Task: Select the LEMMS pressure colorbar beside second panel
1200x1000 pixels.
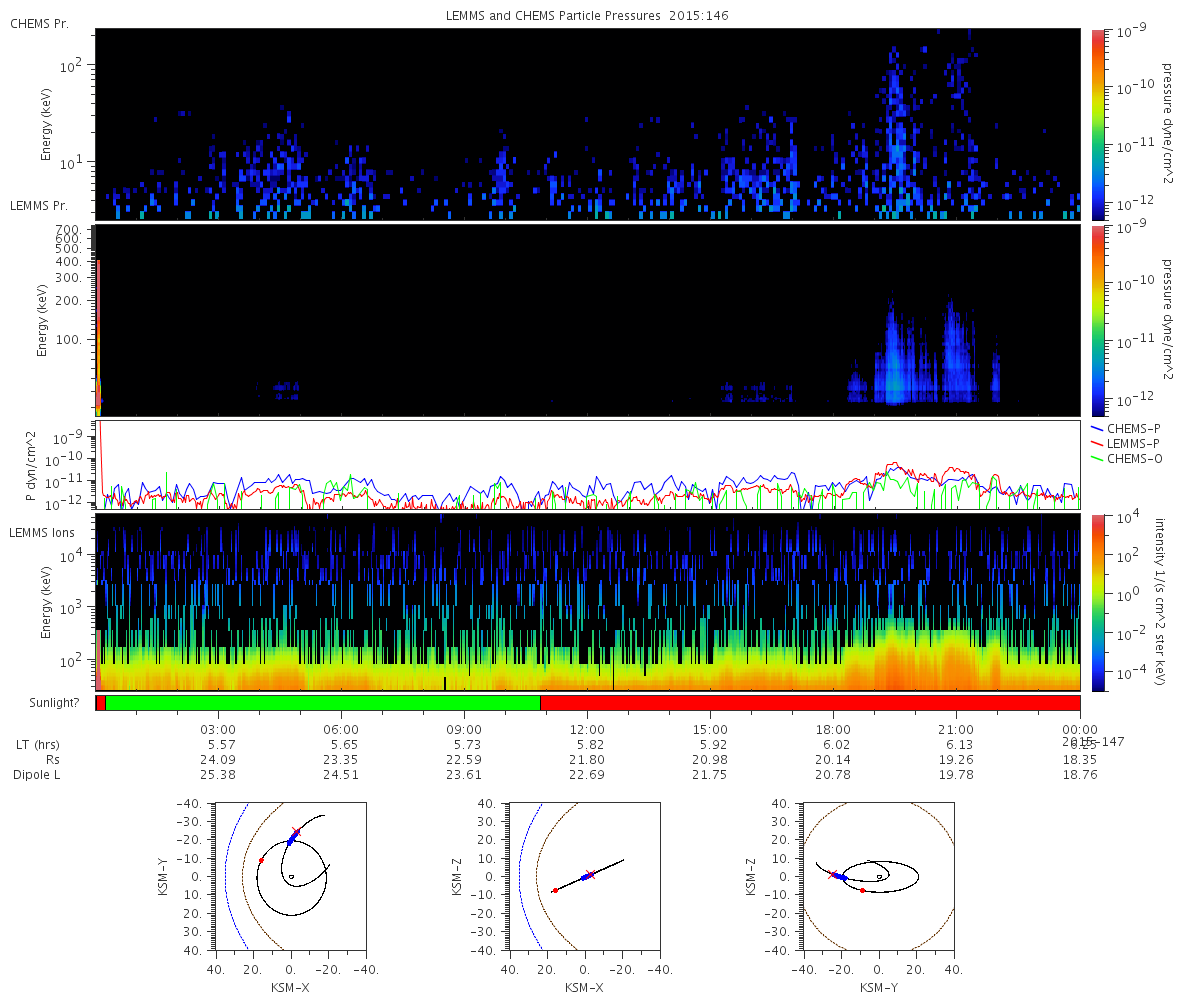Action: (1098, 320)
